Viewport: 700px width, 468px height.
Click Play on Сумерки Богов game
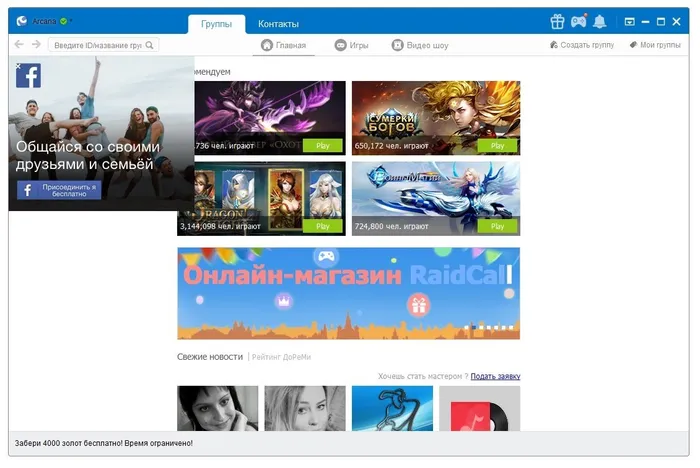[x=497, y=146]
